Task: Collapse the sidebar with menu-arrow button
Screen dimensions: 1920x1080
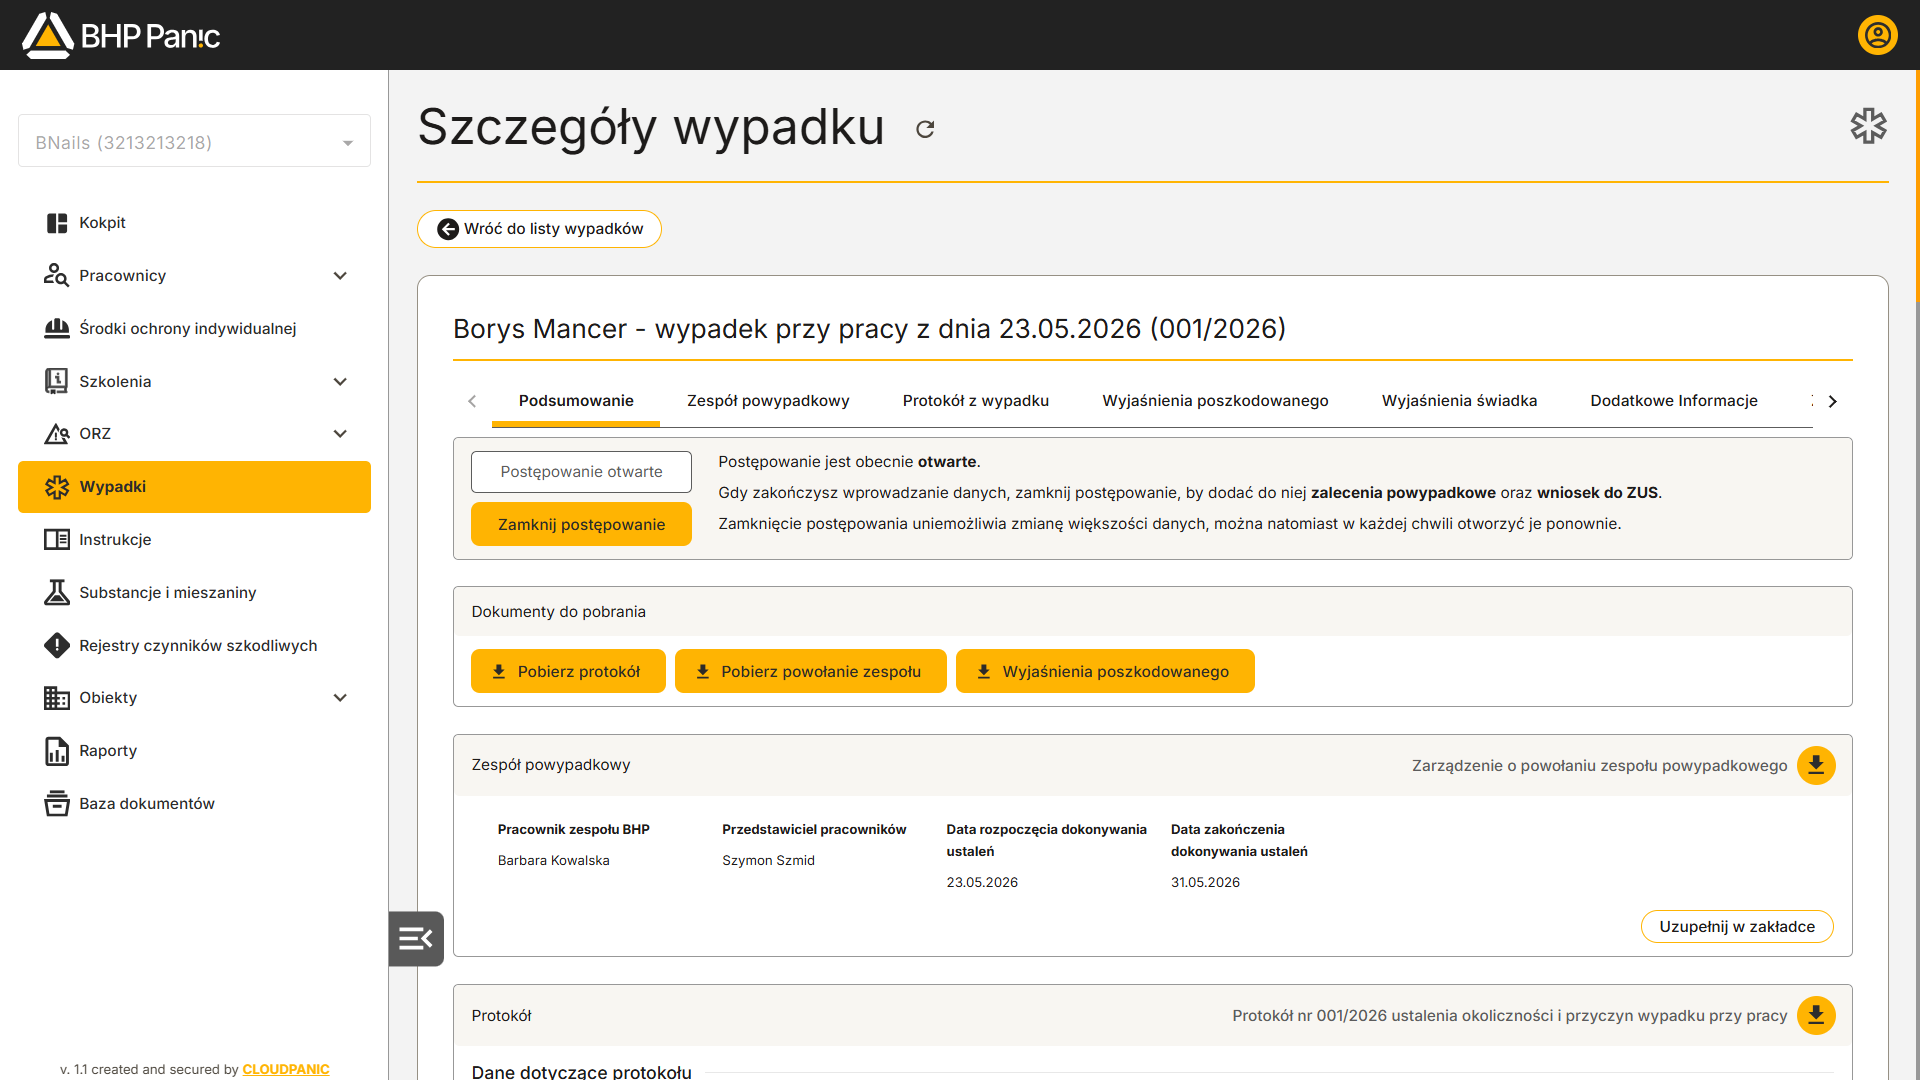Action: (x=416, y=938)
